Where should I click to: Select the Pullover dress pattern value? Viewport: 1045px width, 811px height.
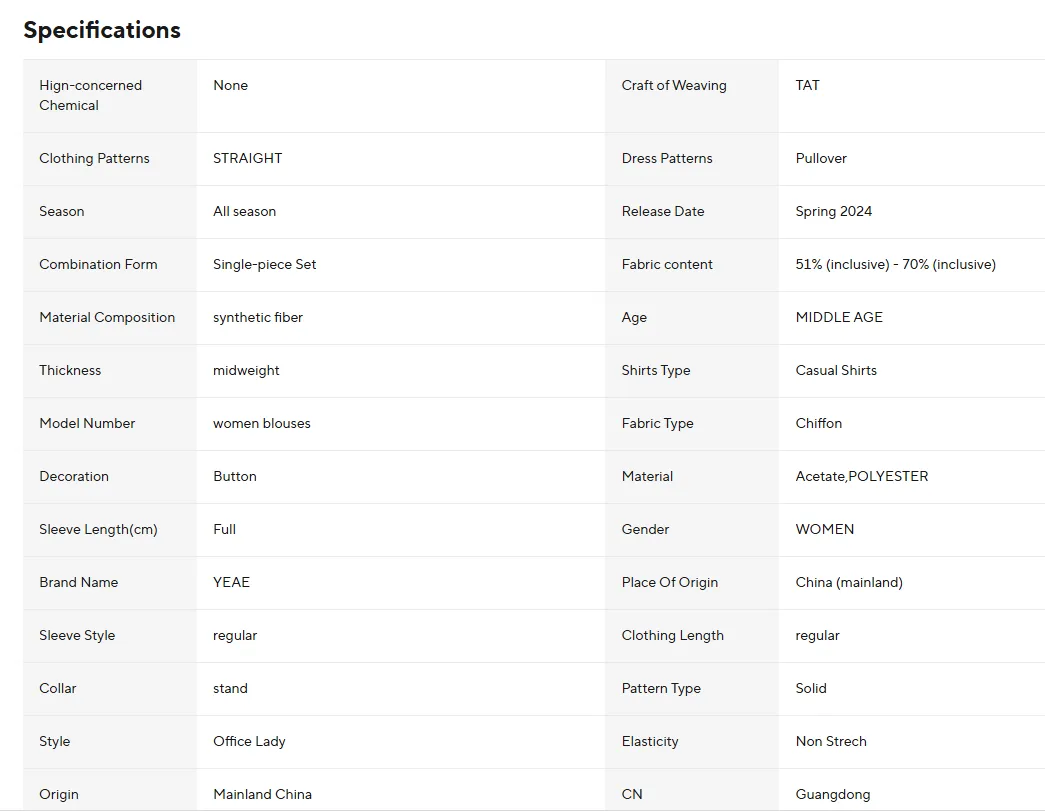click(x=821, y=158)
